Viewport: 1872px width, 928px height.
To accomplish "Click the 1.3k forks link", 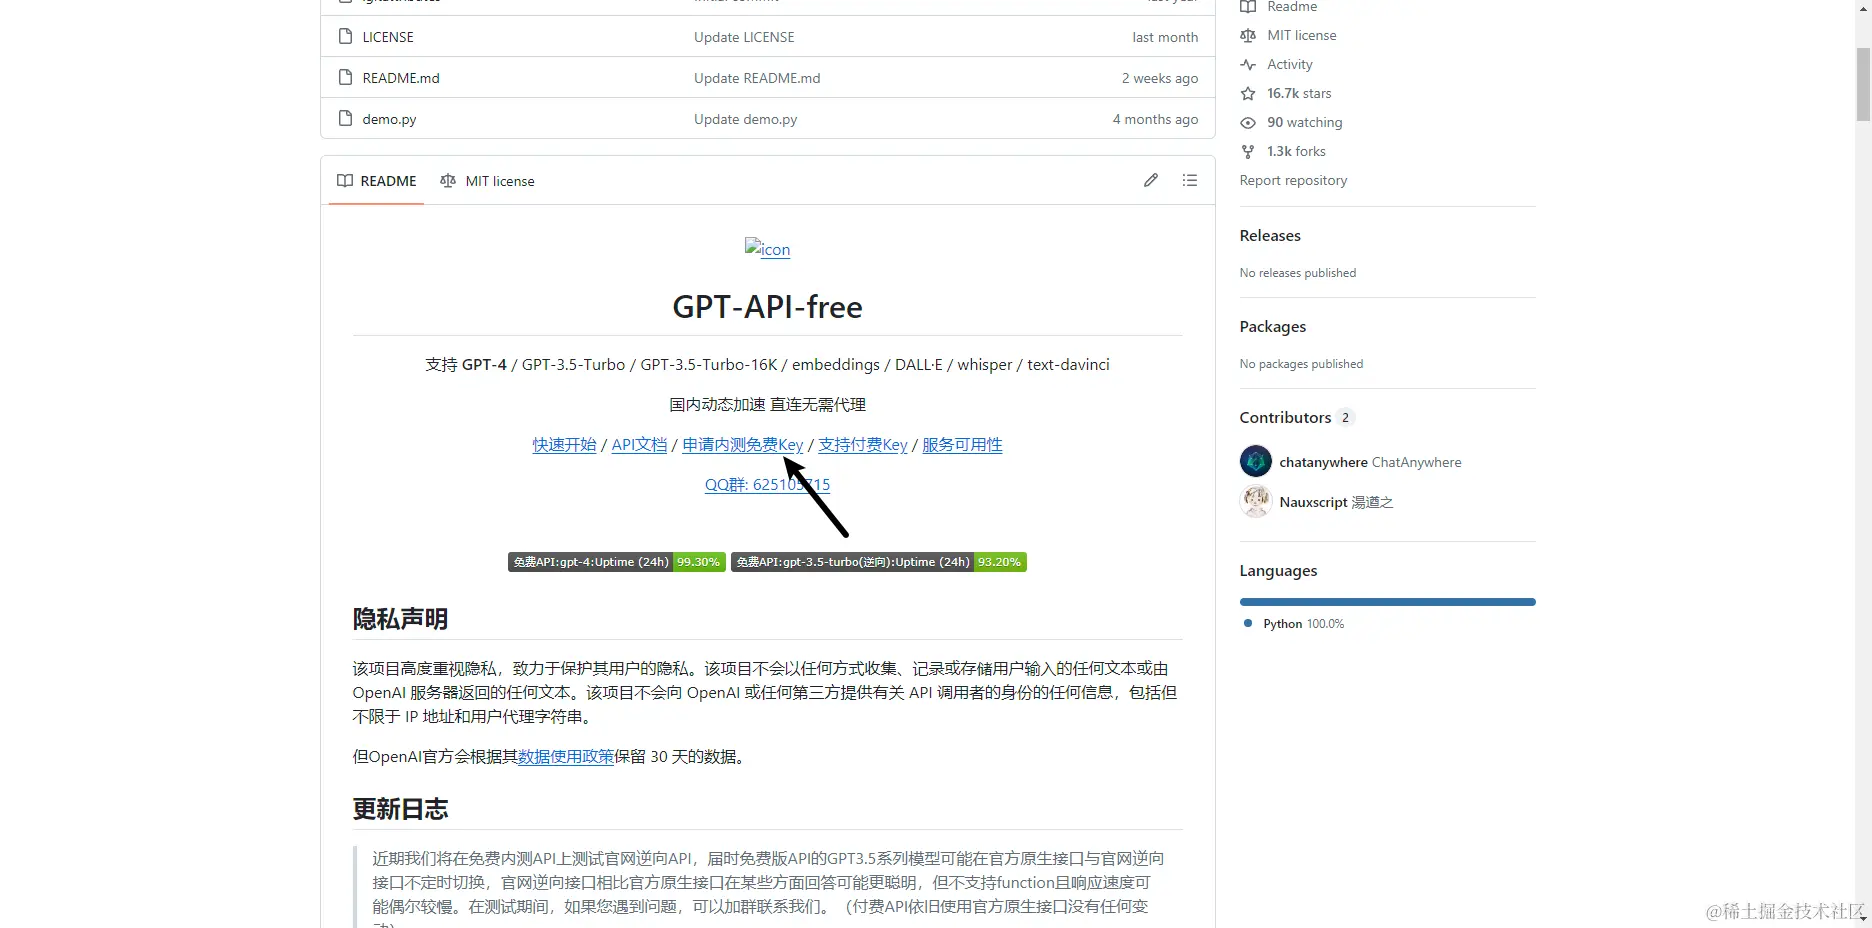I will [x=1296, y=152].
